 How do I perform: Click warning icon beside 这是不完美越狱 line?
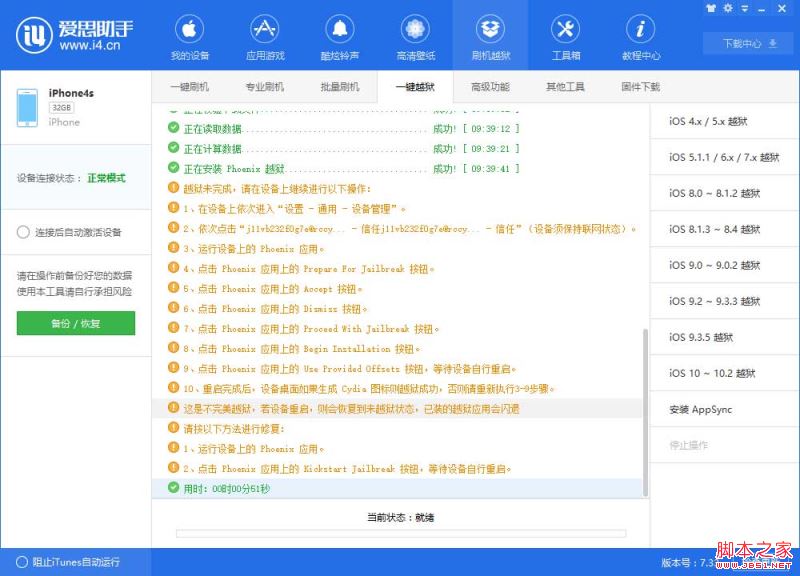pyautogui.click(x=173, y=408)
